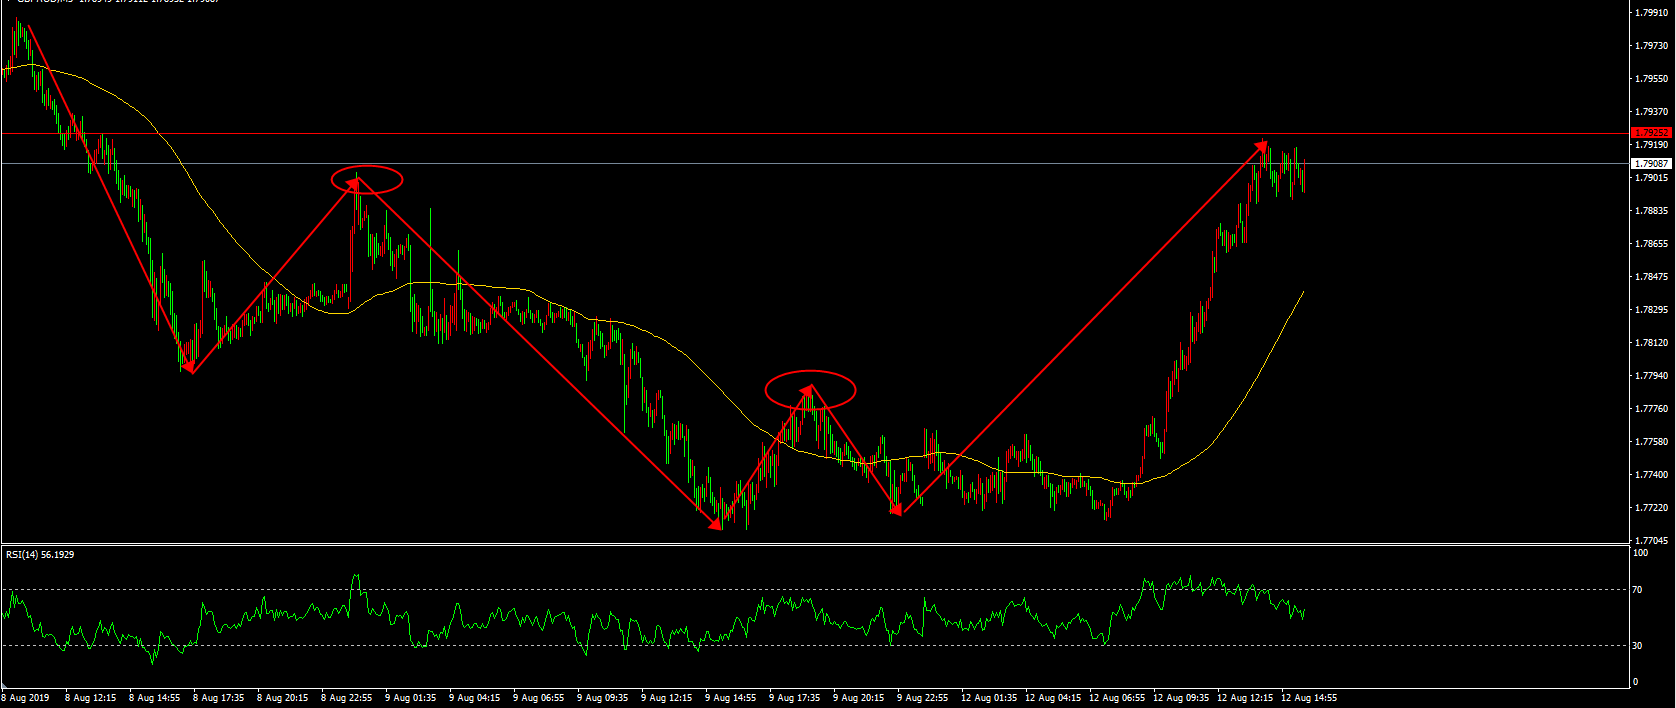Image resolution: width=1676 pixels, height=708 pixels.
Task: Click the 1.77580 price scale label
Action: [1650, 442]
